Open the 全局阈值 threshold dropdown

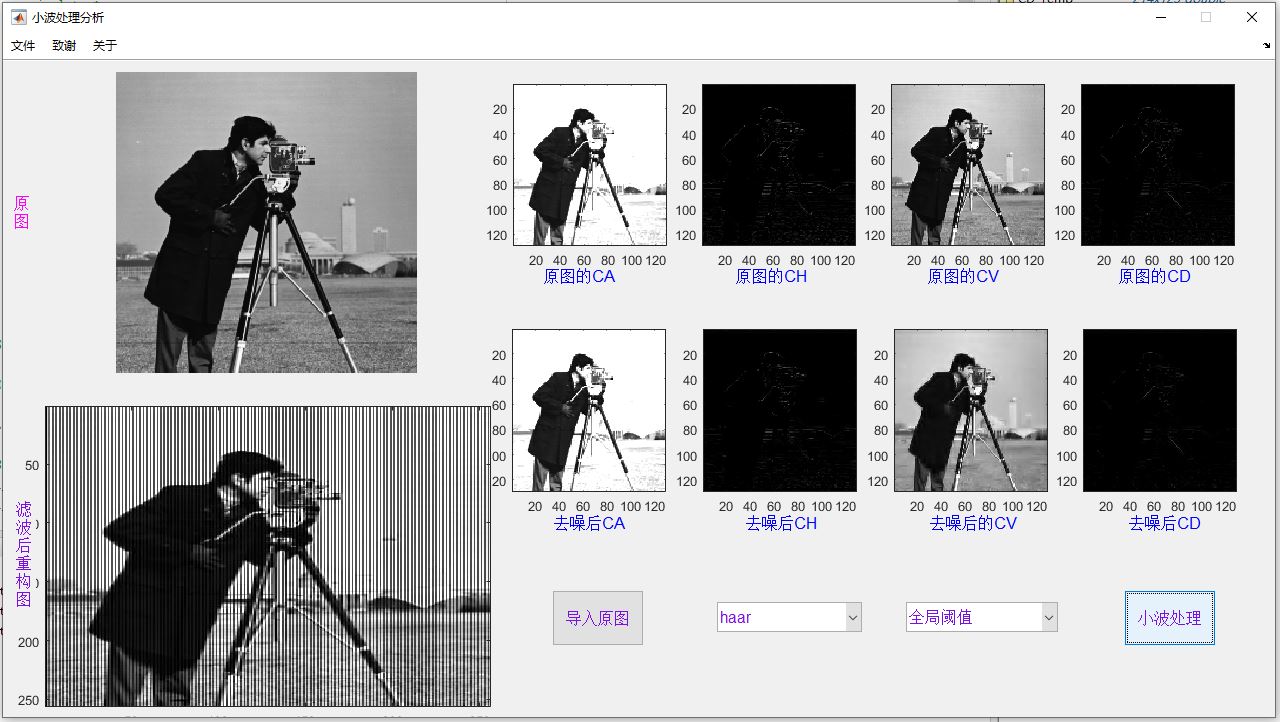982,617
